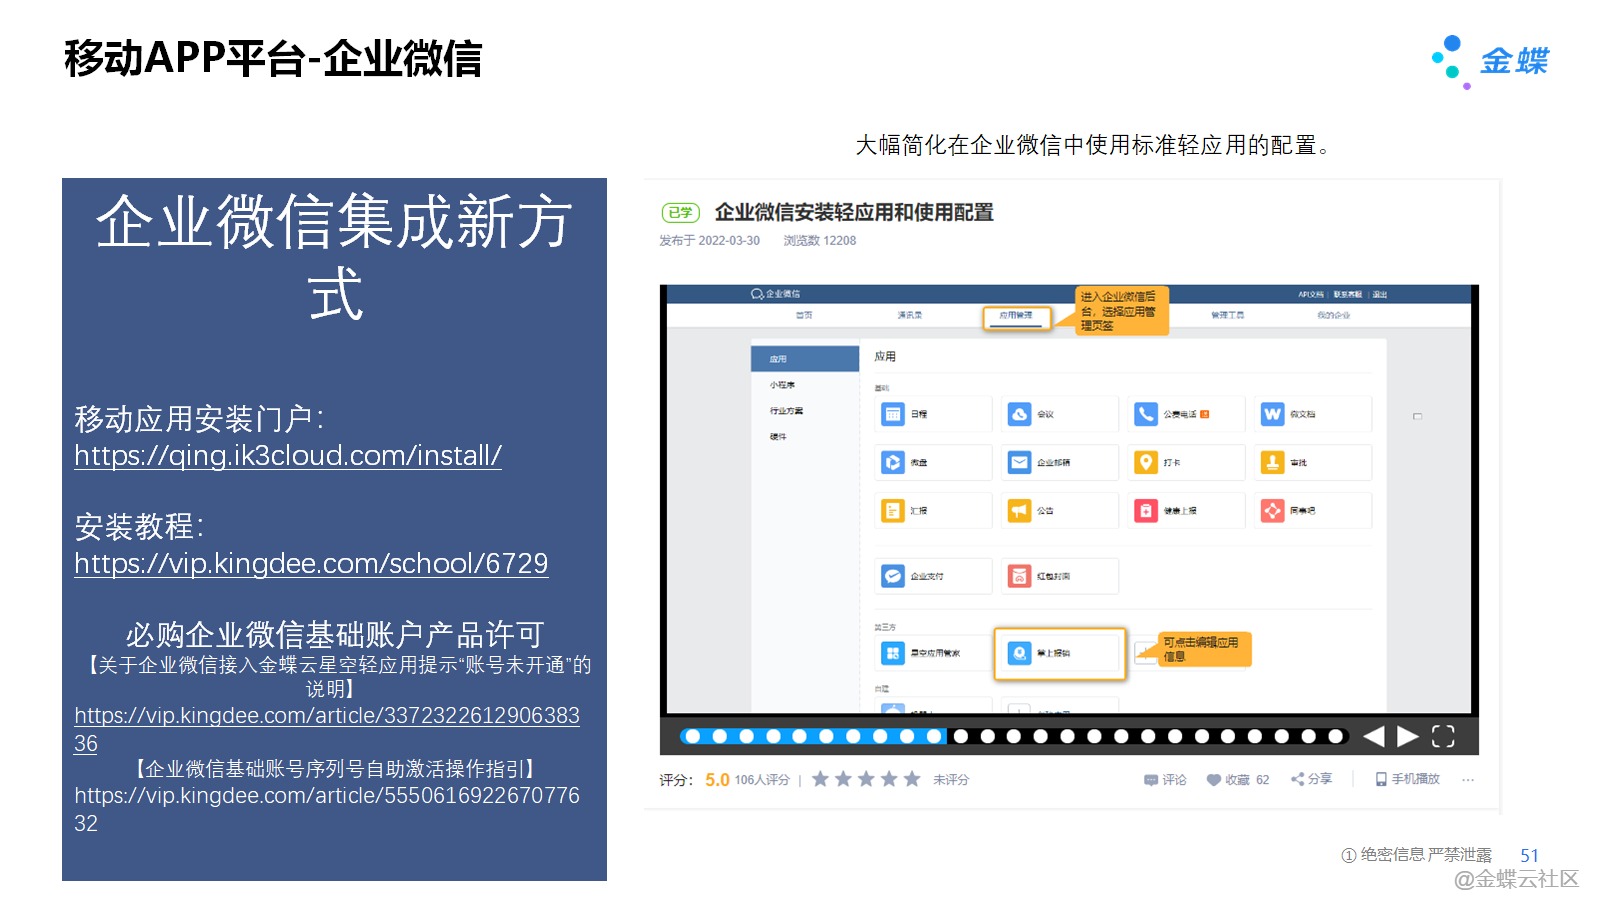Click the 106人评分 rating count
This screenshot has width=1600, height=900.
pyautogui.click(x=762, y=780)
